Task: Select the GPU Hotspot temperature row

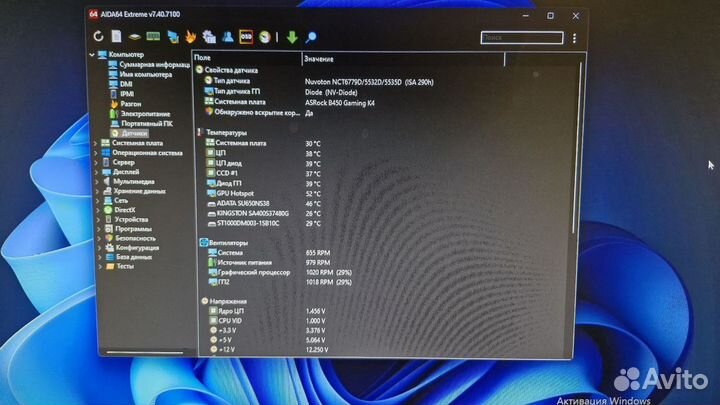Action: point(264,194)
